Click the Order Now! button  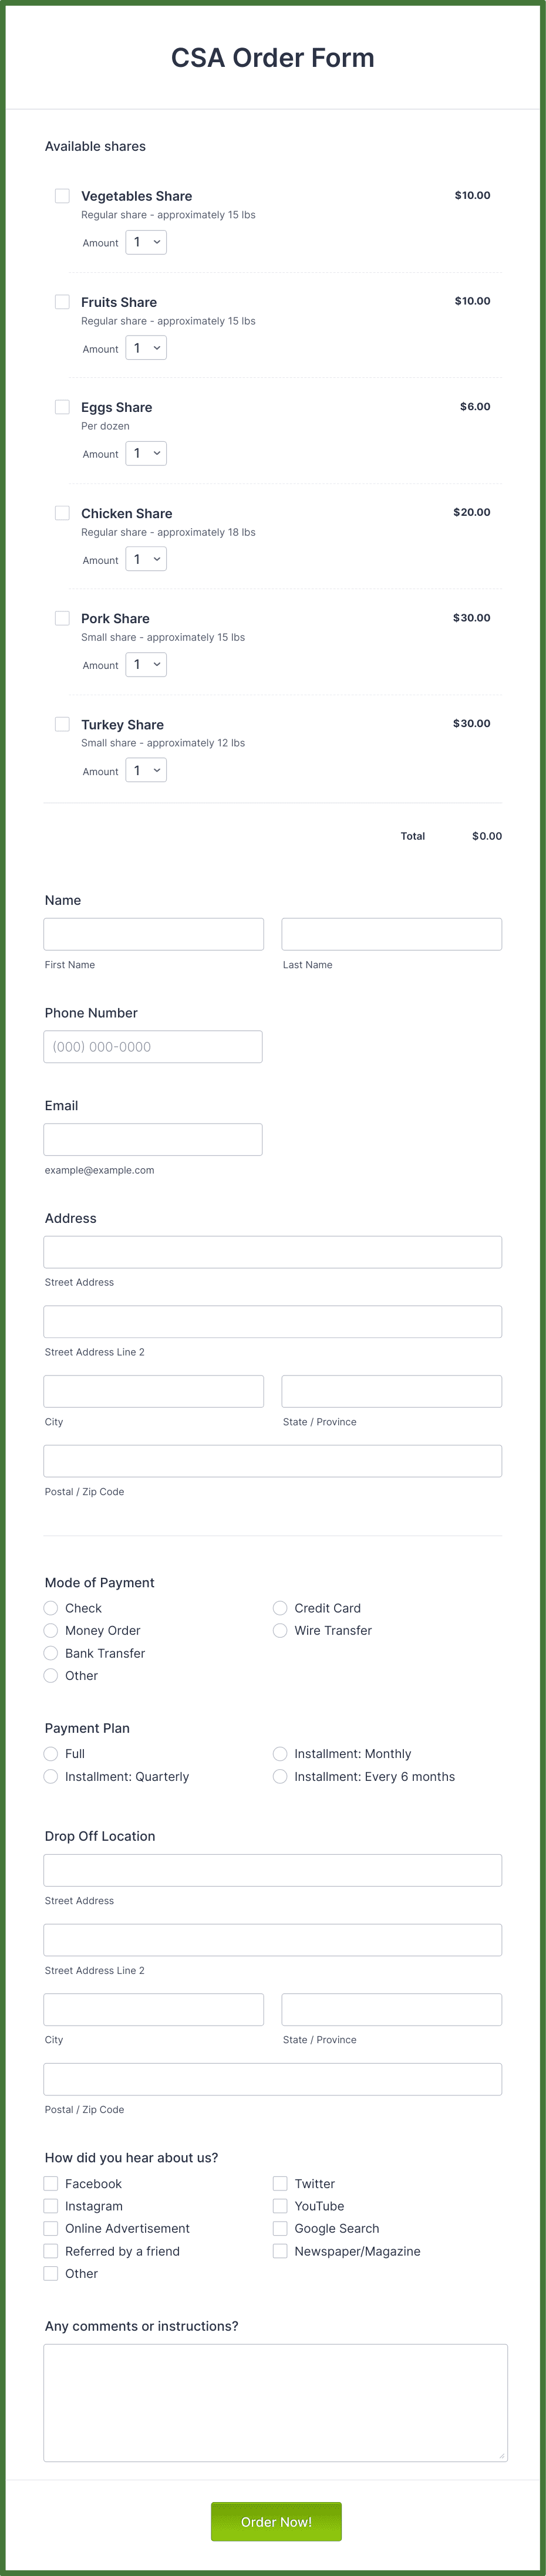275,2521
